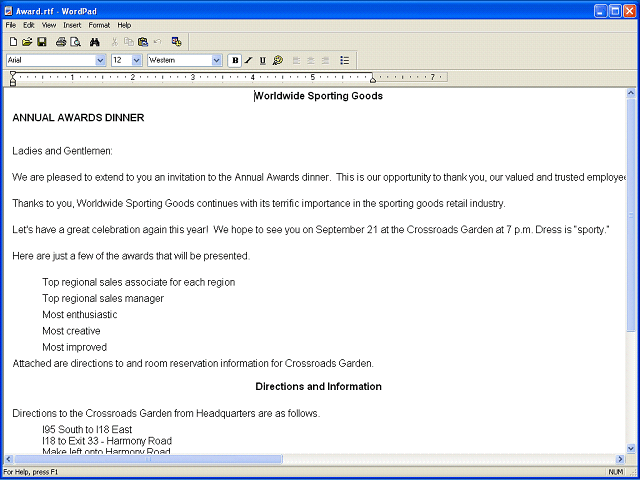
Task: Click the Copy icon in the toolbar
Action: (x=129, y=42)
